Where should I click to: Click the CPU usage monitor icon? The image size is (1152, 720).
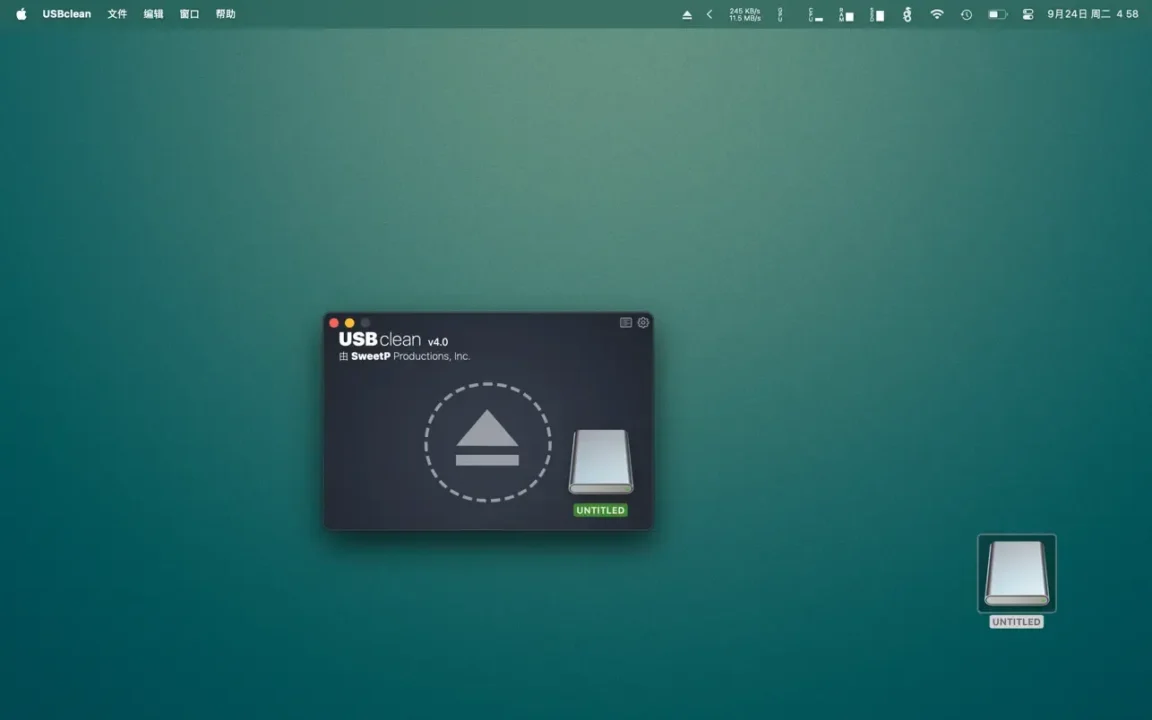point(816,15)
